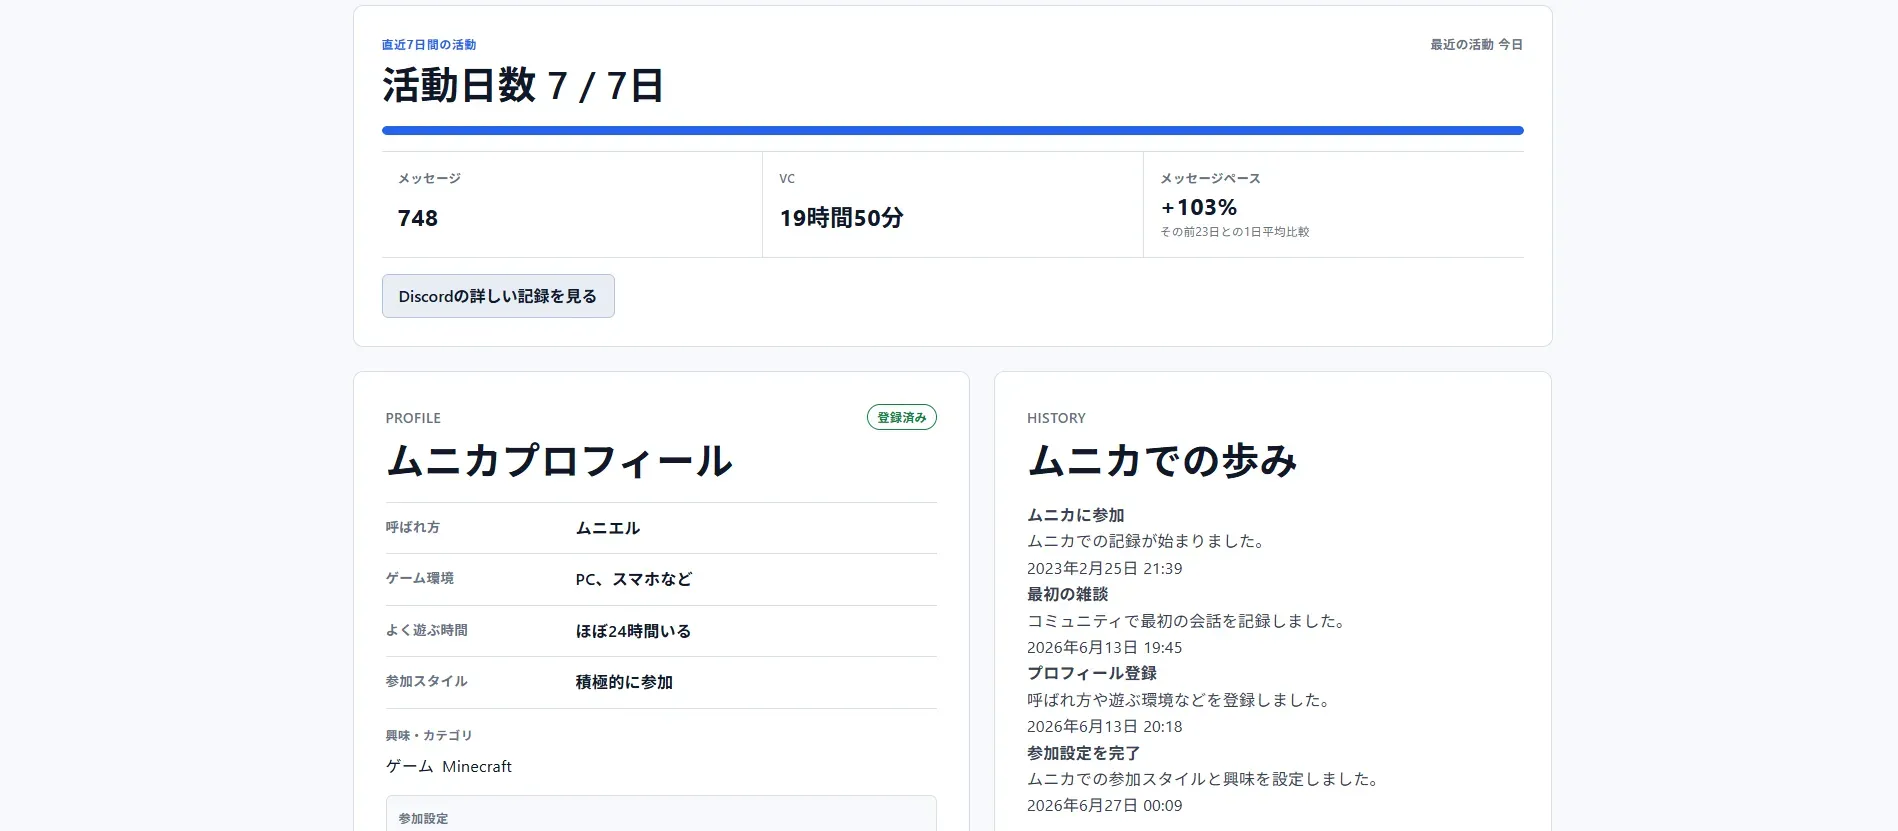Image resolution: width=1898 pixels, height=831 pixels.
Task: Click the blue activity progress bar
Action: tap(952, 130)
